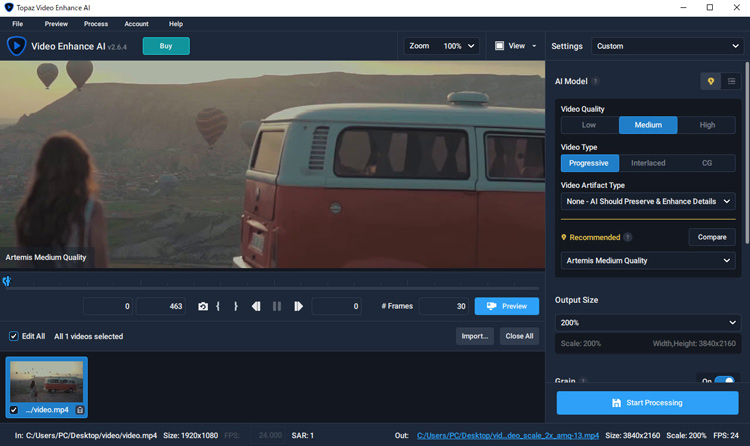This screenshot has width=750, height=446.
Task: Select Interlaced video type
Action: [x=648, y=163]
